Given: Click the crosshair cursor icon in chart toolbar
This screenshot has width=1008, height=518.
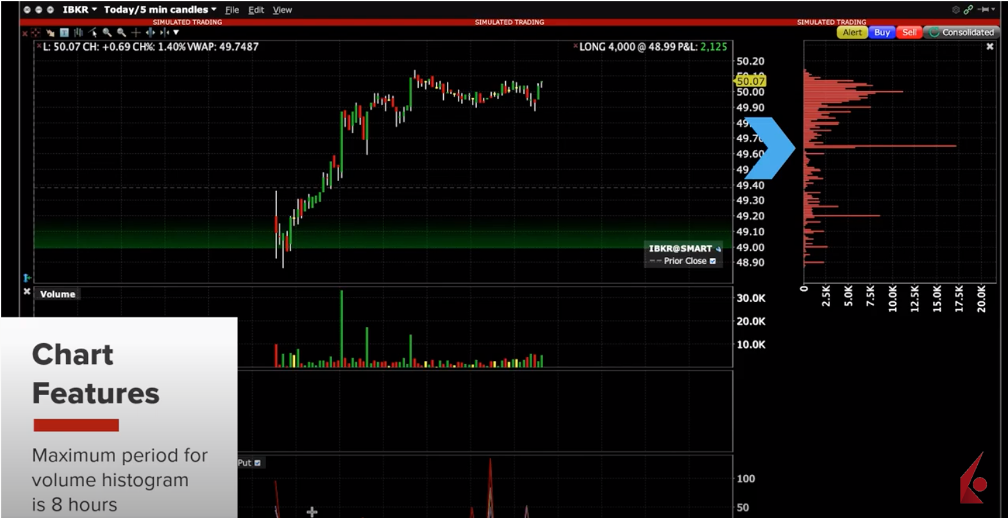Looking at the screenshot, I should tap(136, 33).
